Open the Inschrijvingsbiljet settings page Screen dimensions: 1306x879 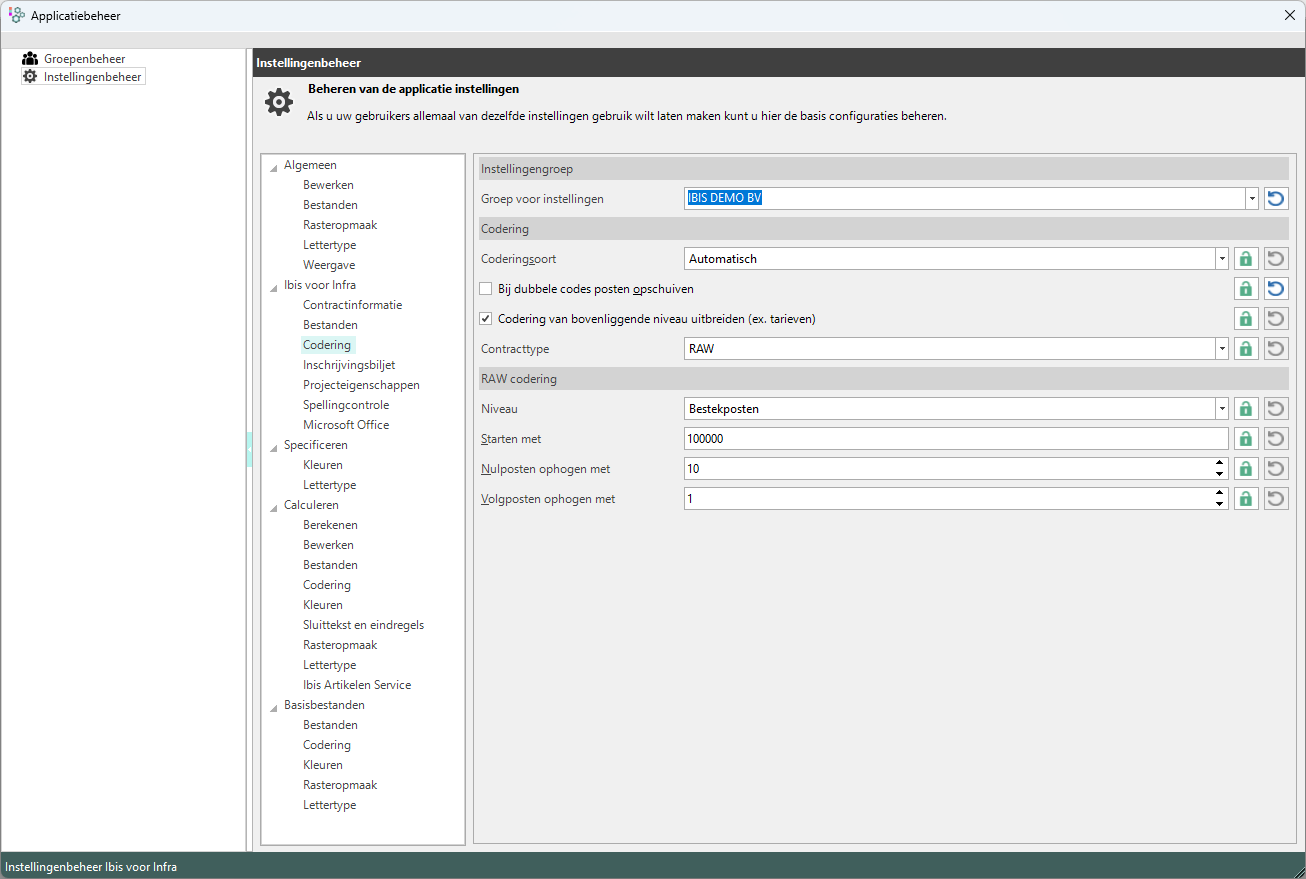pyautogui.click(x=349, y=365)
